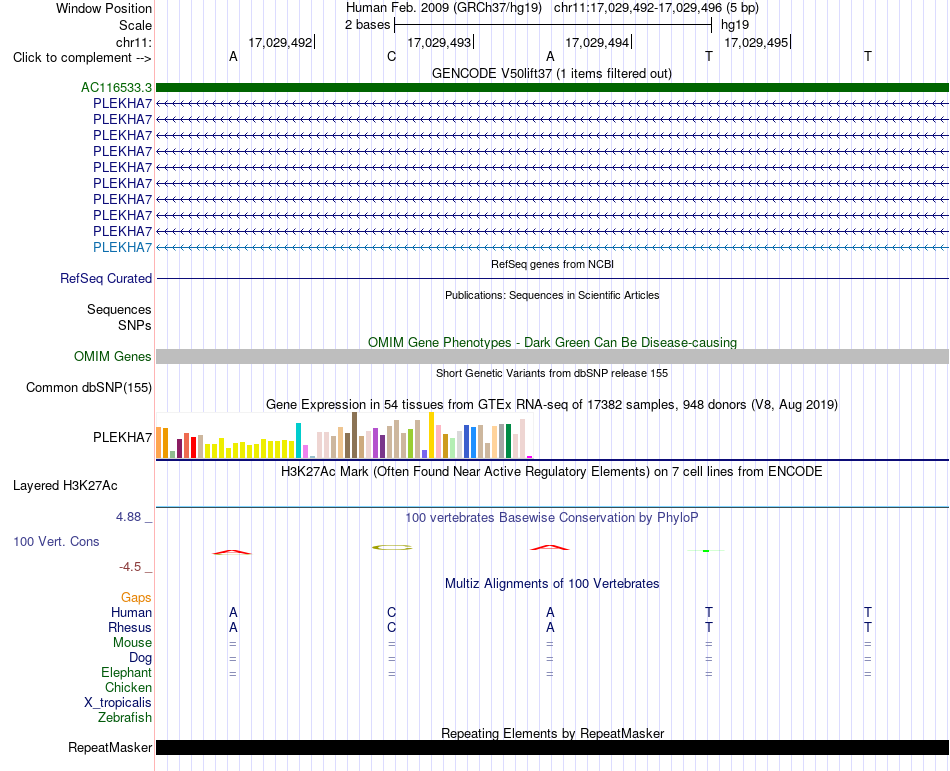Click 'Repeating Elements by RepeatMasker' title

(x=552, y=733)
